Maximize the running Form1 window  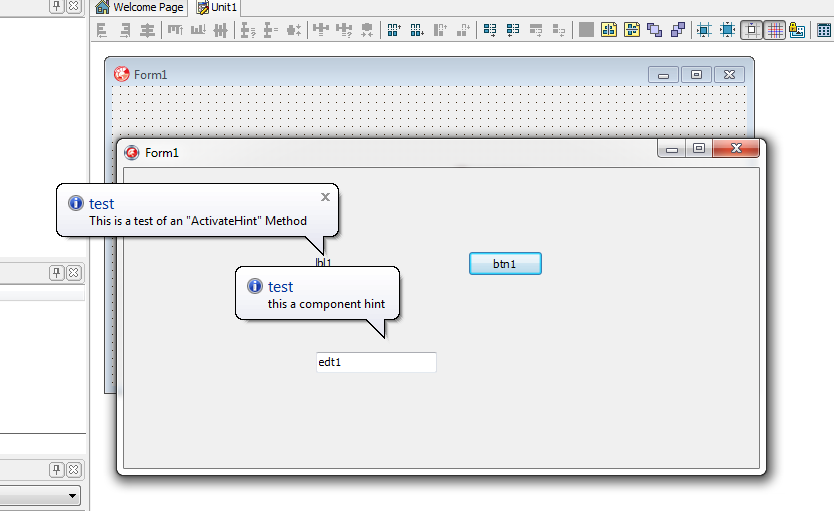(699, 149)
